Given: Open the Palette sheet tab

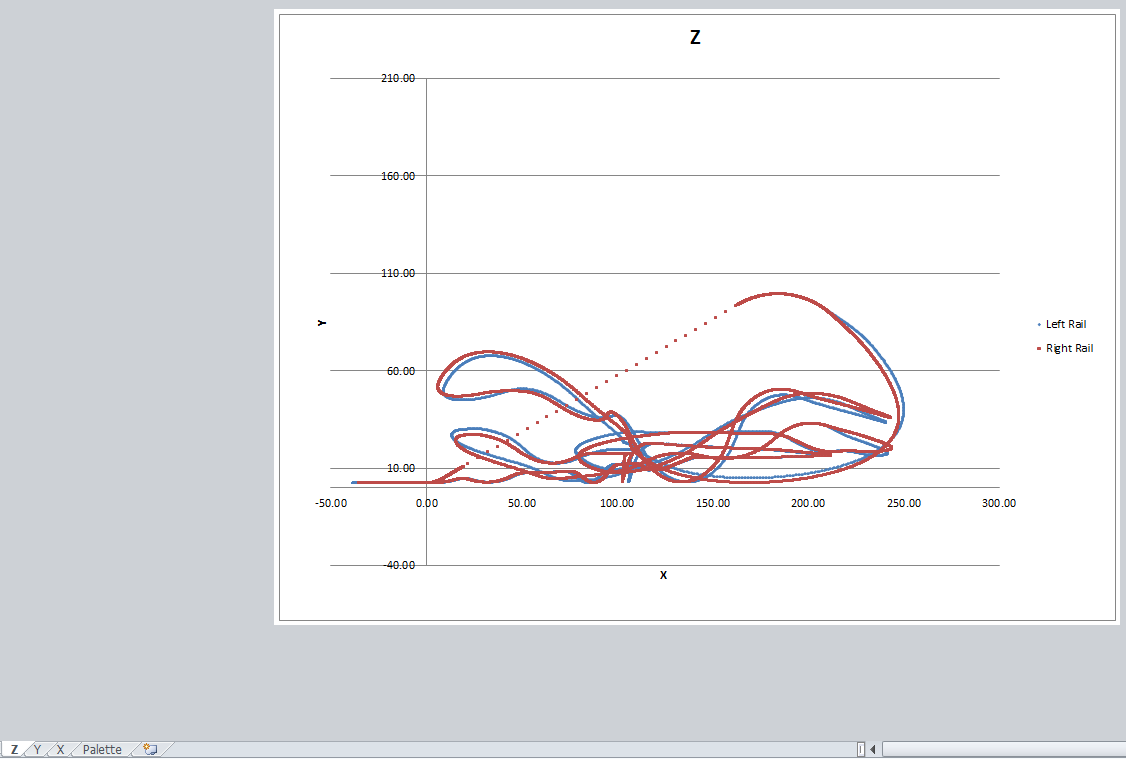Looking at the screenshot, I should coord(102,749).
